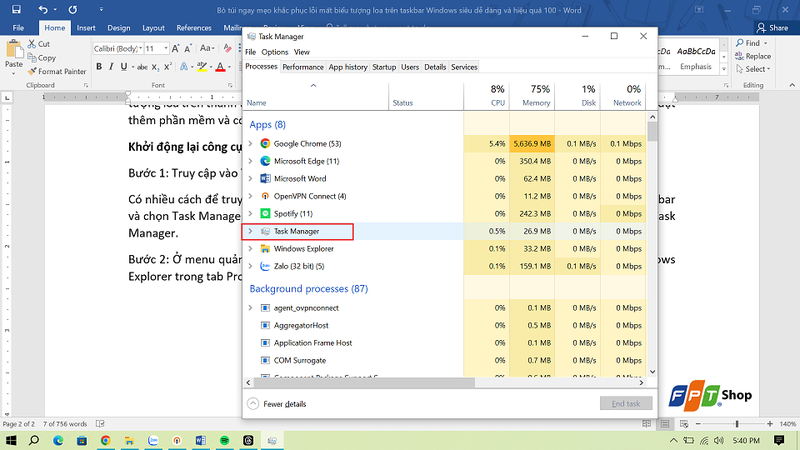800x450 pixels.
Task: Open the Windows Start menu
Action: coord(11,440)
